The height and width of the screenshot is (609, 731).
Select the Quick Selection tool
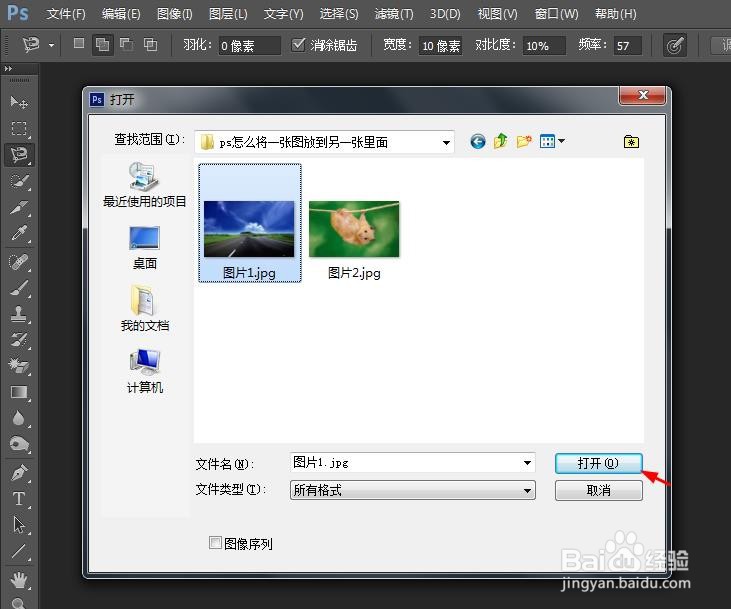[x=19, y=181]
